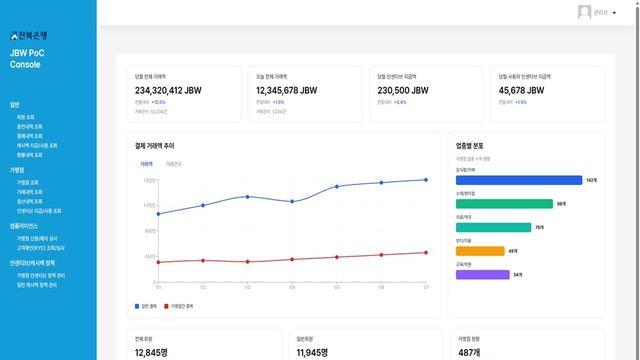Click the orange bar showing 49개
The height and width of the screenshot is (360, 640).
click(480, 251)
